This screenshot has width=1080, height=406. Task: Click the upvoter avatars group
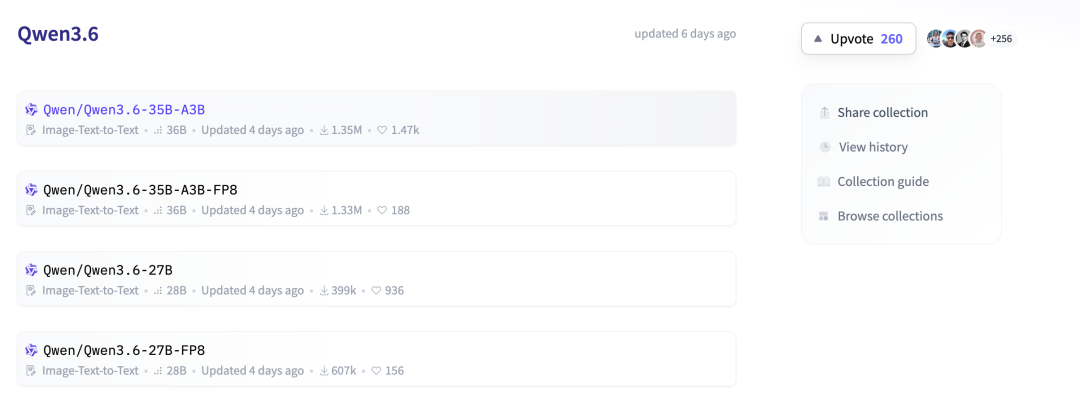pyautogui.click(x=957, y=39)
